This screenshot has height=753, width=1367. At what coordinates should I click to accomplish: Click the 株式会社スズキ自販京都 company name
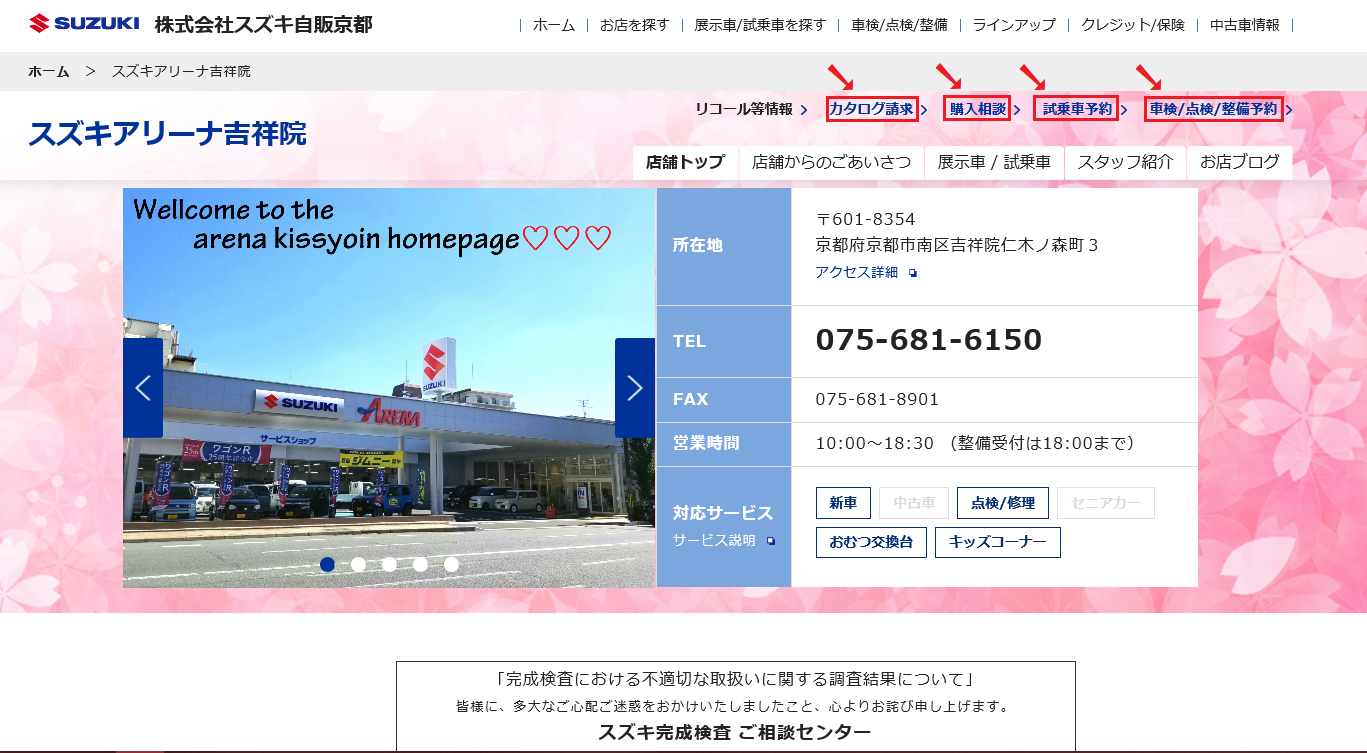[263, 24]
